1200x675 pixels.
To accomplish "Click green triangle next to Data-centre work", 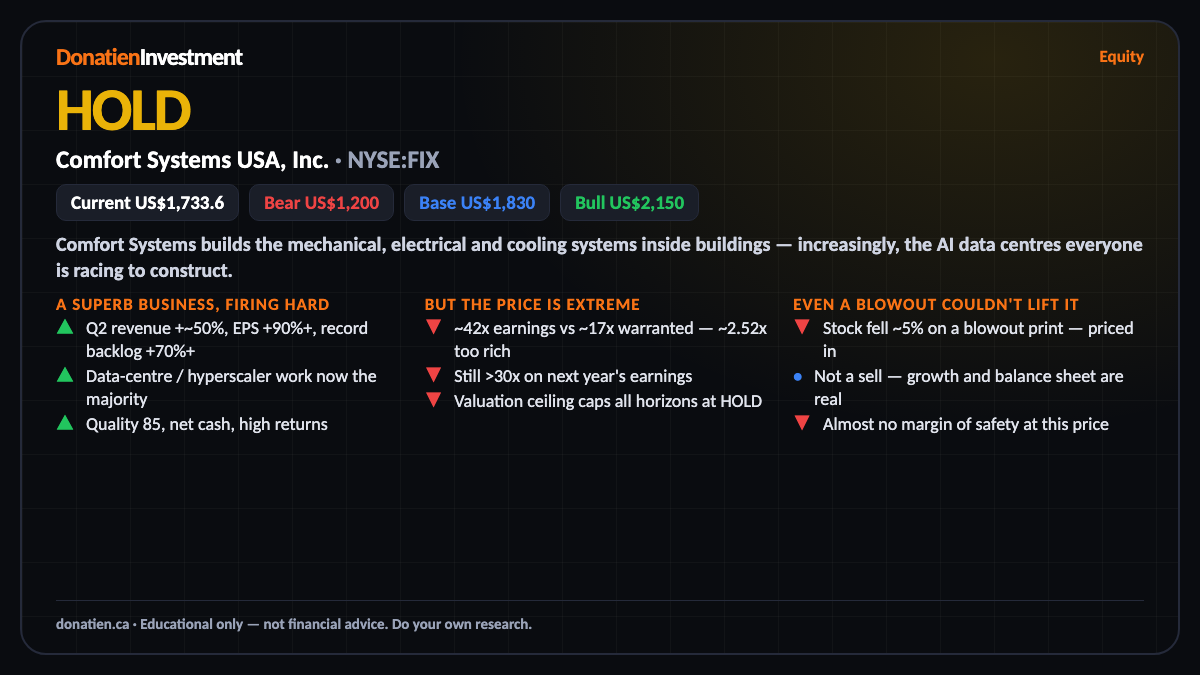I will [65, 375].
